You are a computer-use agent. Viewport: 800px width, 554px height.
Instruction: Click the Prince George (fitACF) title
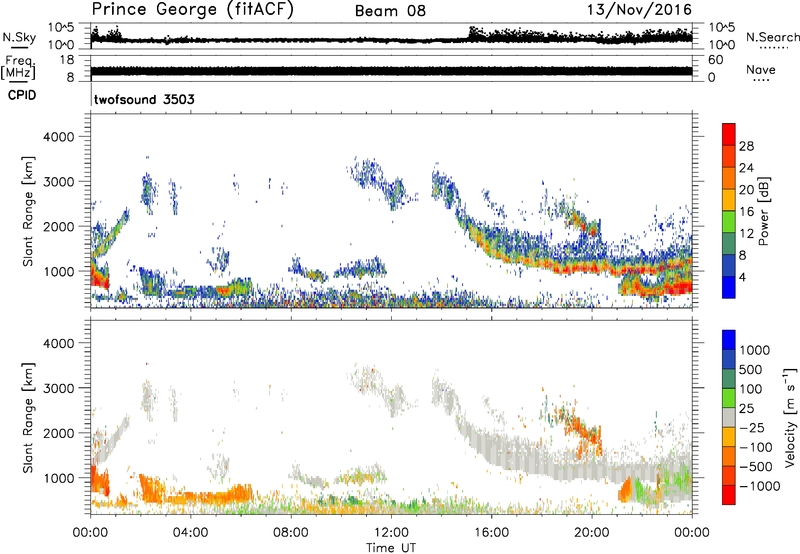tap(192, 10)
